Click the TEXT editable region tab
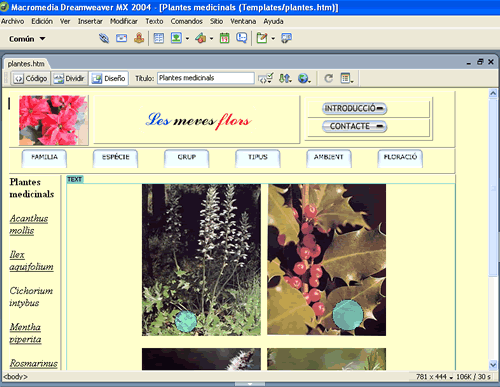Screen dimensions: 500x387 [x=75, y=179]
